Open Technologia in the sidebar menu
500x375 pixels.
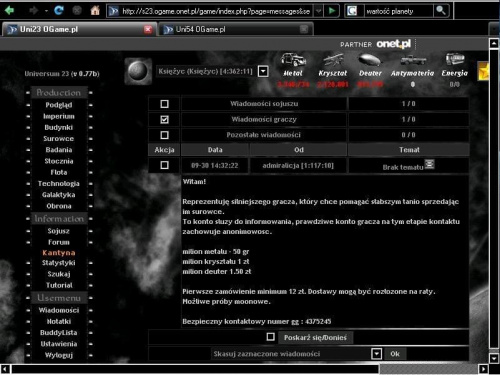tap(59, 184)
